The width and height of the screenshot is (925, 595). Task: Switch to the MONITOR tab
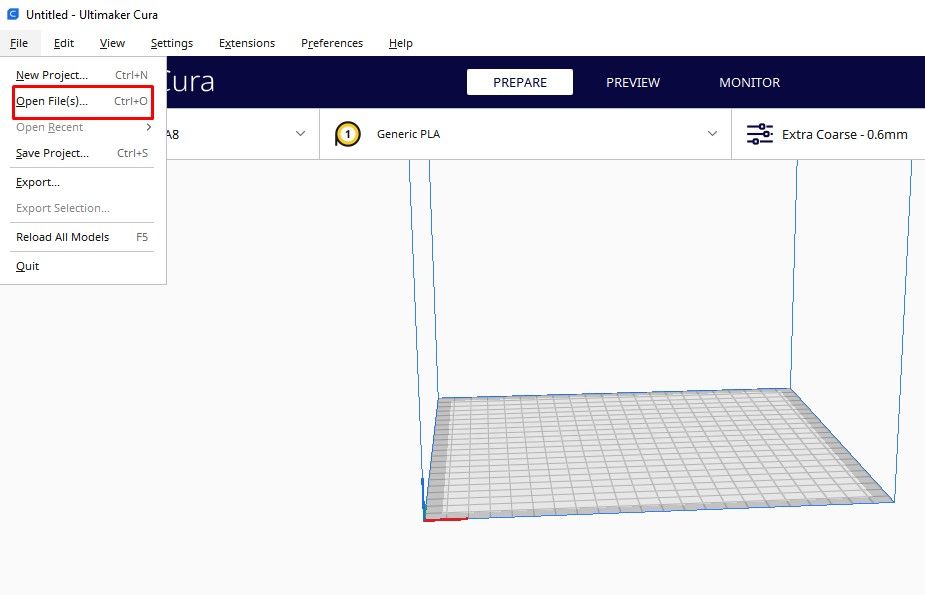point(749,82)
